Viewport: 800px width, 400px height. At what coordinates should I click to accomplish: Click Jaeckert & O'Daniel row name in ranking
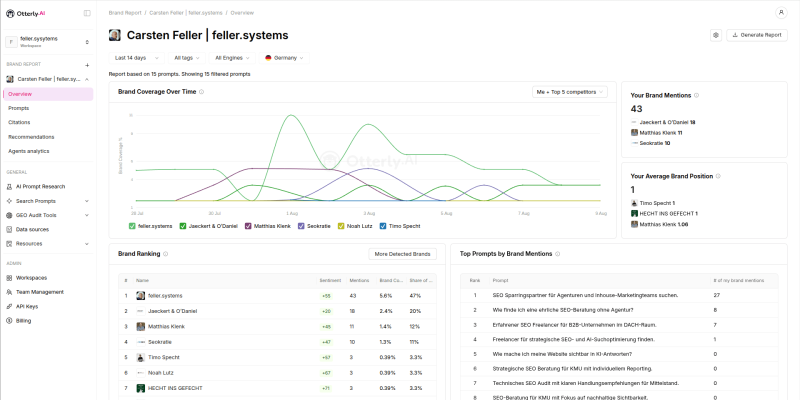pos(172,311)
